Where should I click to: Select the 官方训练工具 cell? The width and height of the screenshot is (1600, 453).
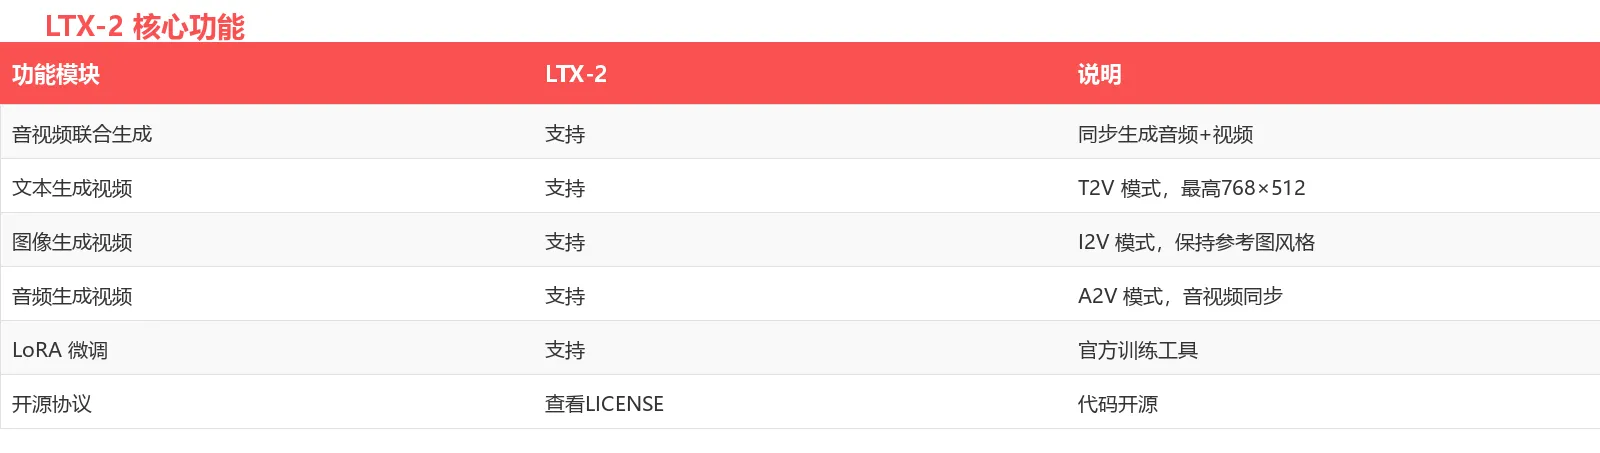coord(1138,350)
